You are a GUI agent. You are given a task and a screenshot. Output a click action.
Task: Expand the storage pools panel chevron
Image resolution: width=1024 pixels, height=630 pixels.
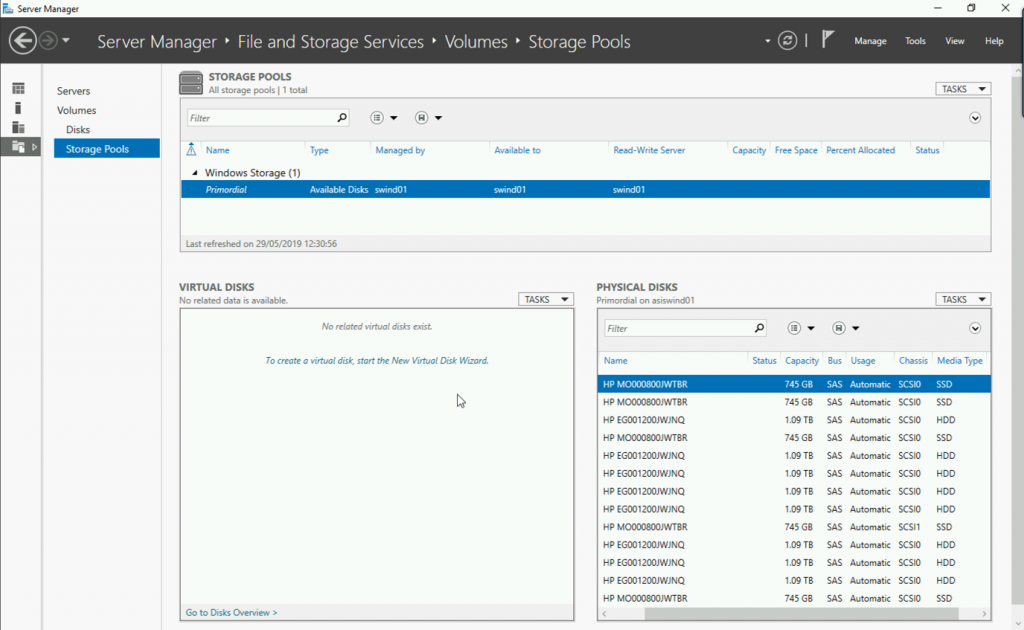[975, 118]
